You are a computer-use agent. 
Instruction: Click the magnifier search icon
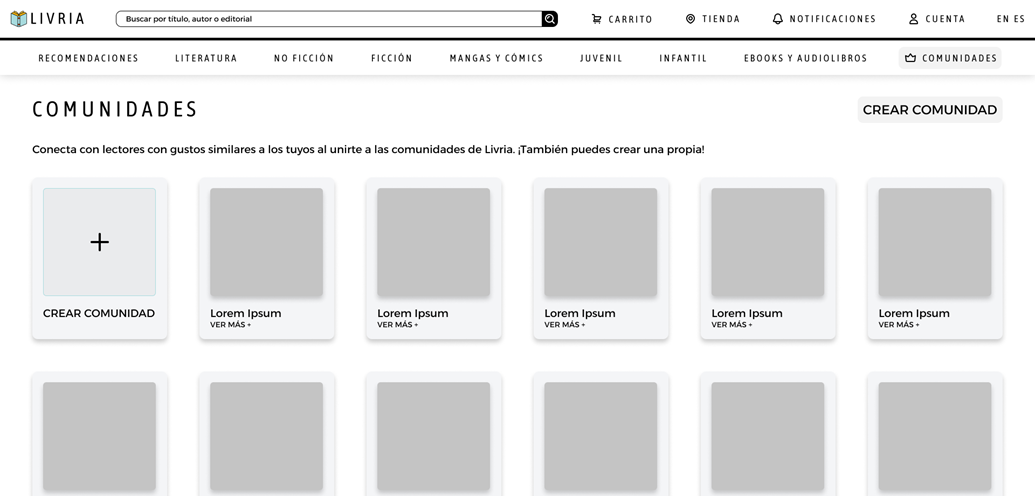[x=549, y=19]
